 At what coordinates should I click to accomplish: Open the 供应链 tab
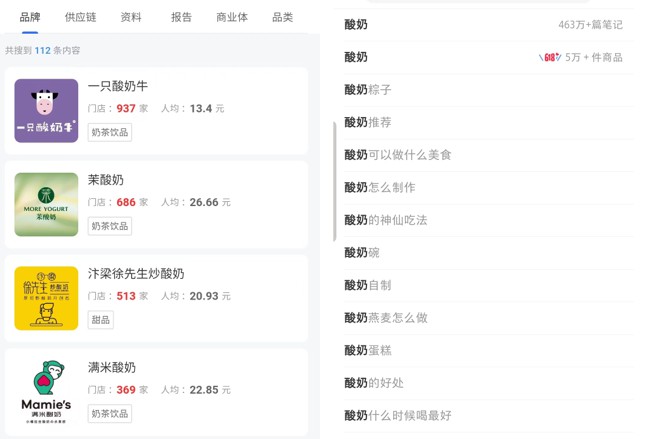[80, 17]
